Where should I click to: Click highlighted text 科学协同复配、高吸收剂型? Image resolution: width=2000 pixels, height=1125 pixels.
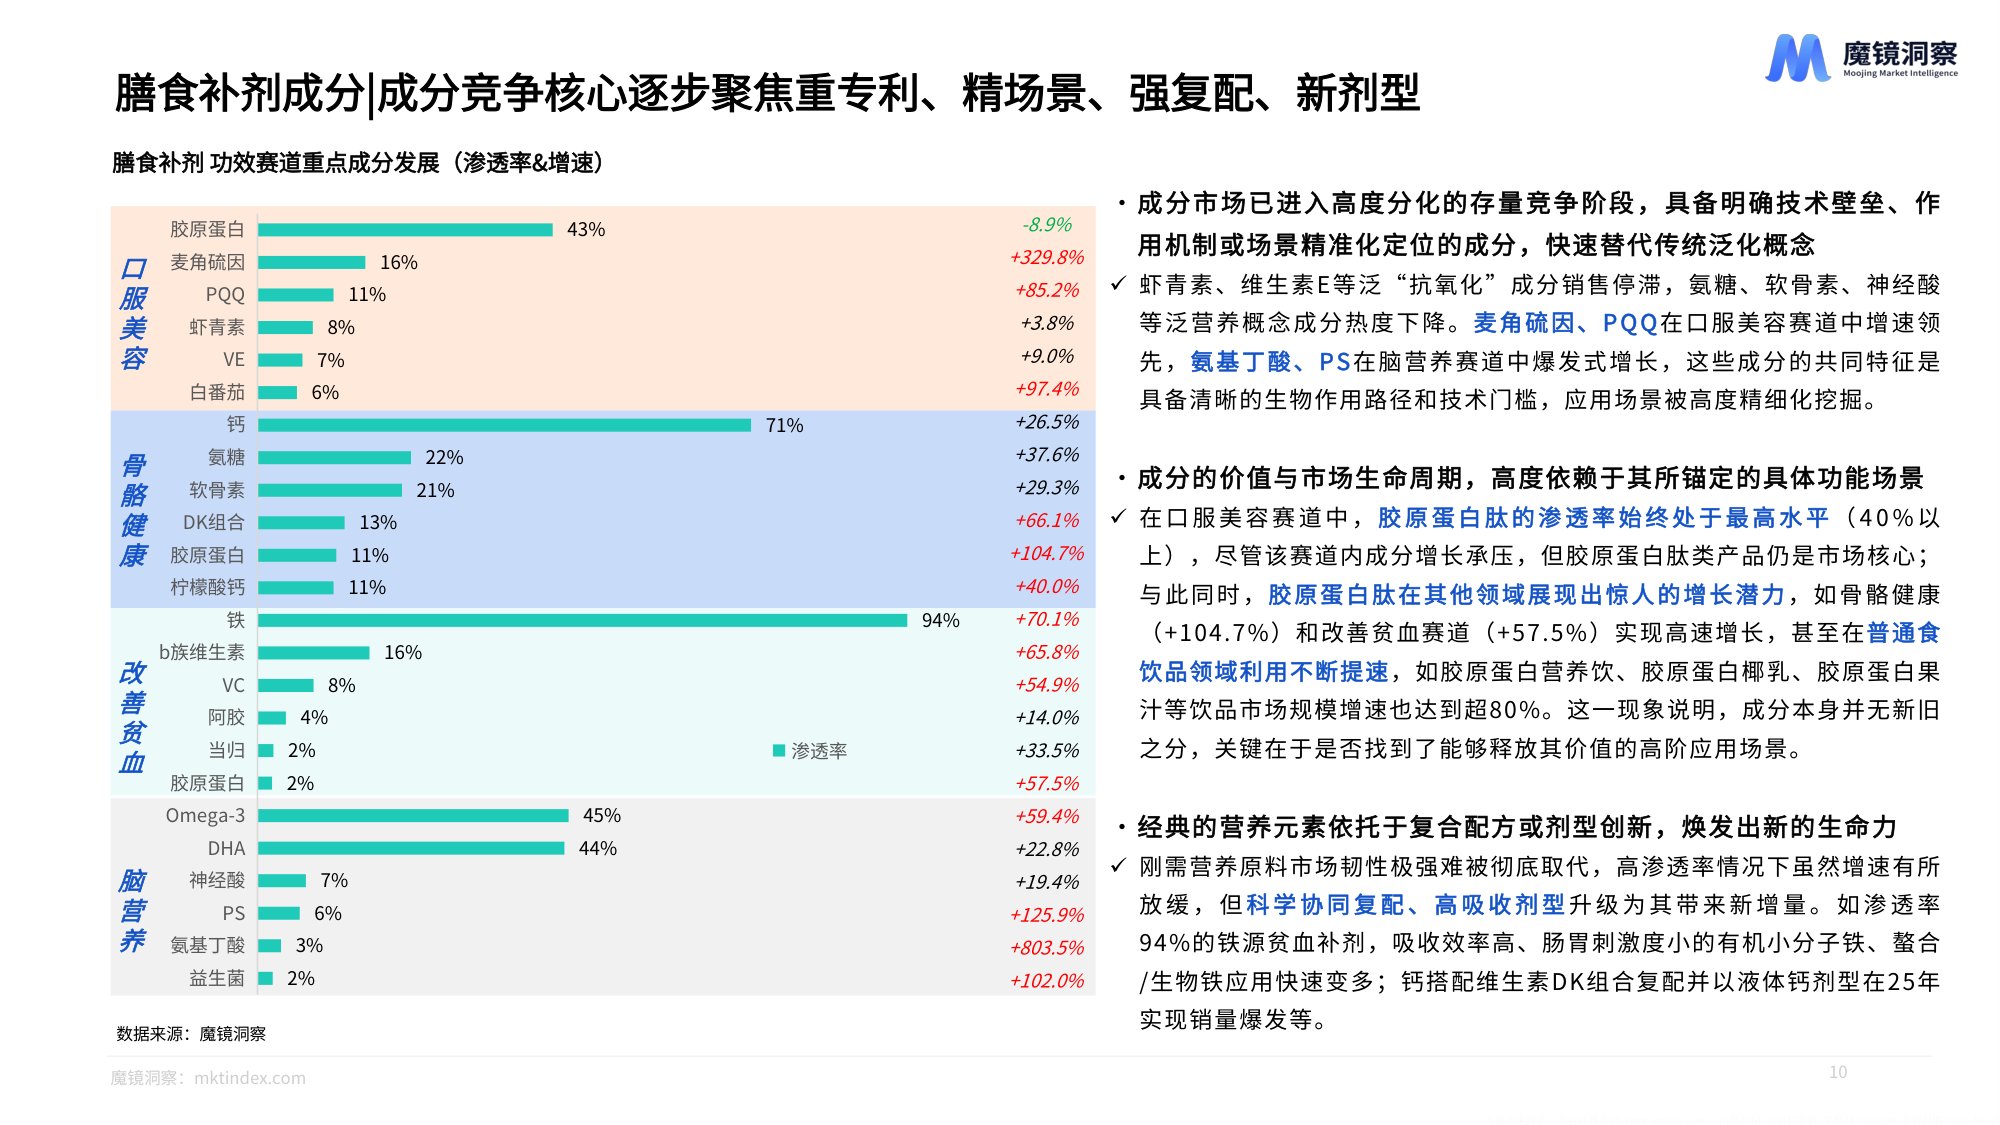[1405, 904]
